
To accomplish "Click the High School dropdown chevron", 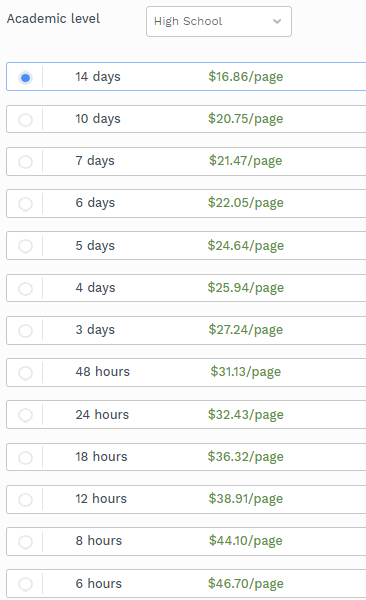I will click(277, 21).
